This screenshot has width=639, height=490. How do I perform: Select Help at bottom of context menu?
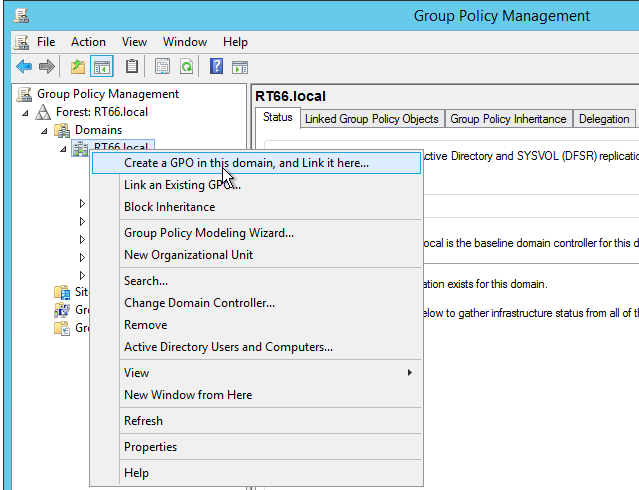[x=256, y=473]
